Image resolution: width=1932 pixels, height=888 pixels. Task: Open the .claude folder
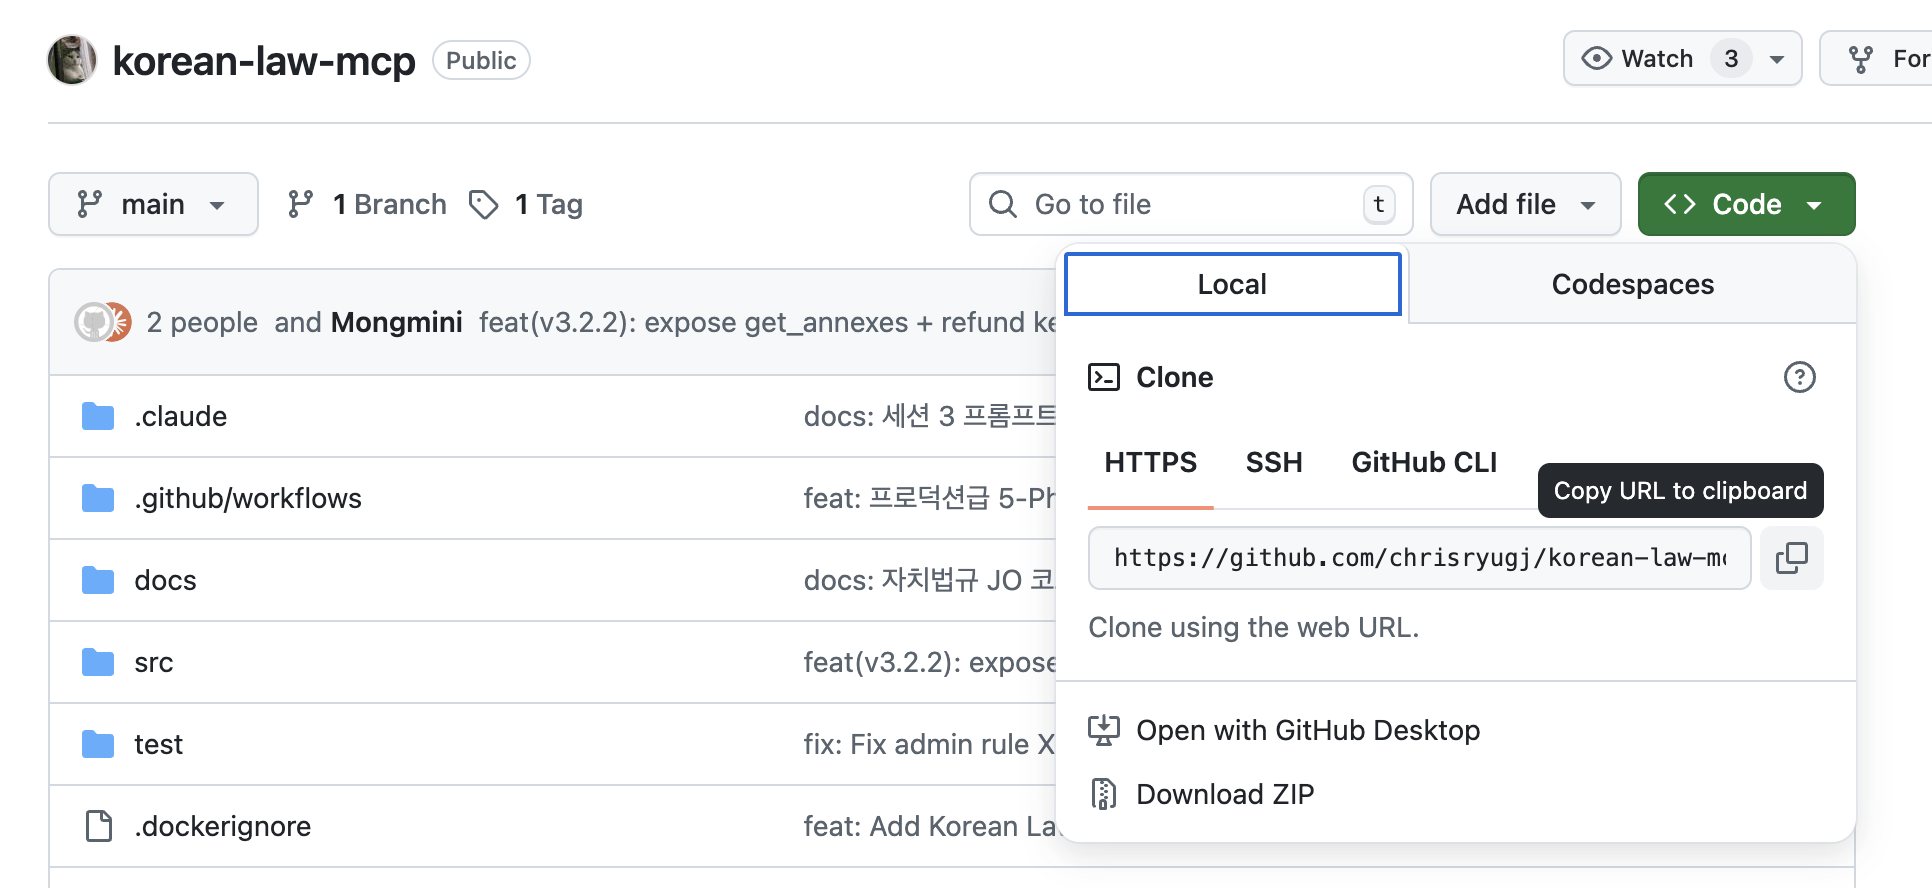click(x=181, y=416)
